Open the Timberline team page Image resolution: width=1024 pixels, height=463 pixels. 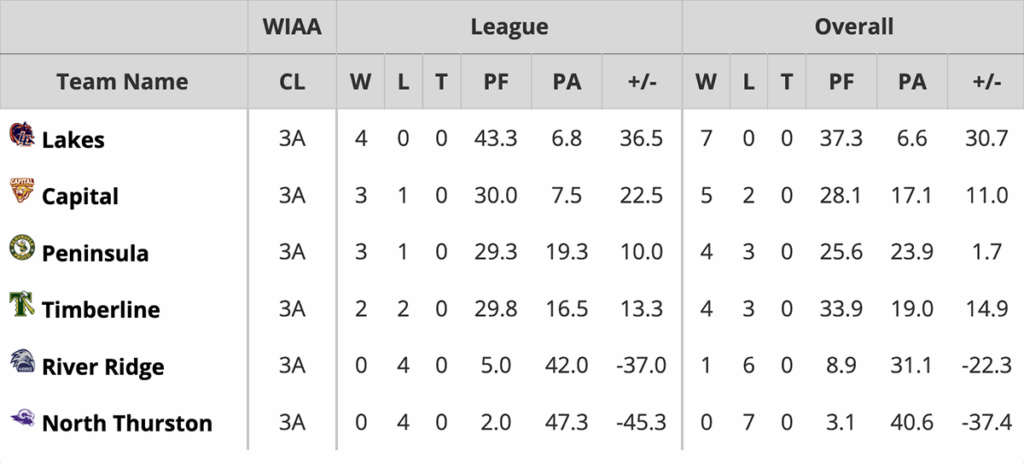click(x=101, y=310)
